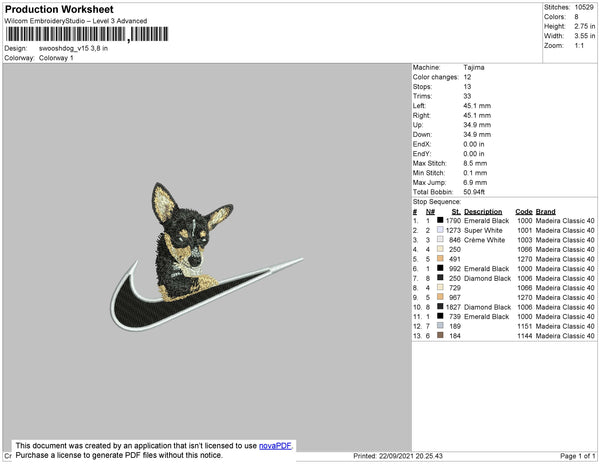Click the Machine value Tajima
The width and height of the screenshot is (600, 464).
474,67
